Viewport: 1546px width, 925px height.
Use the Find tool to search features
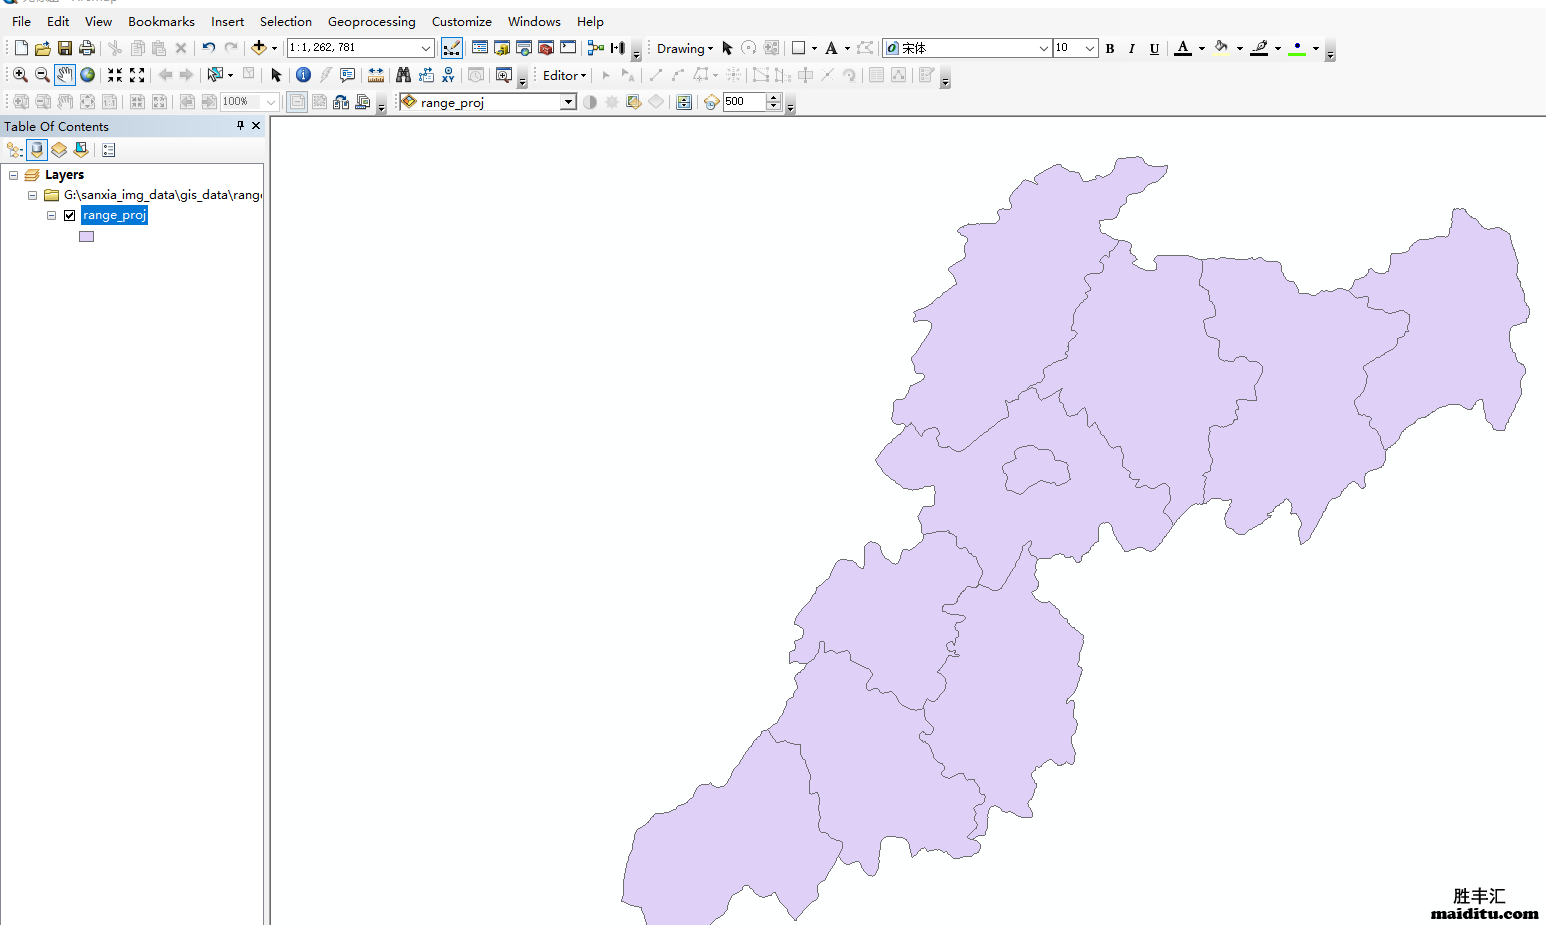coord(403,74)
